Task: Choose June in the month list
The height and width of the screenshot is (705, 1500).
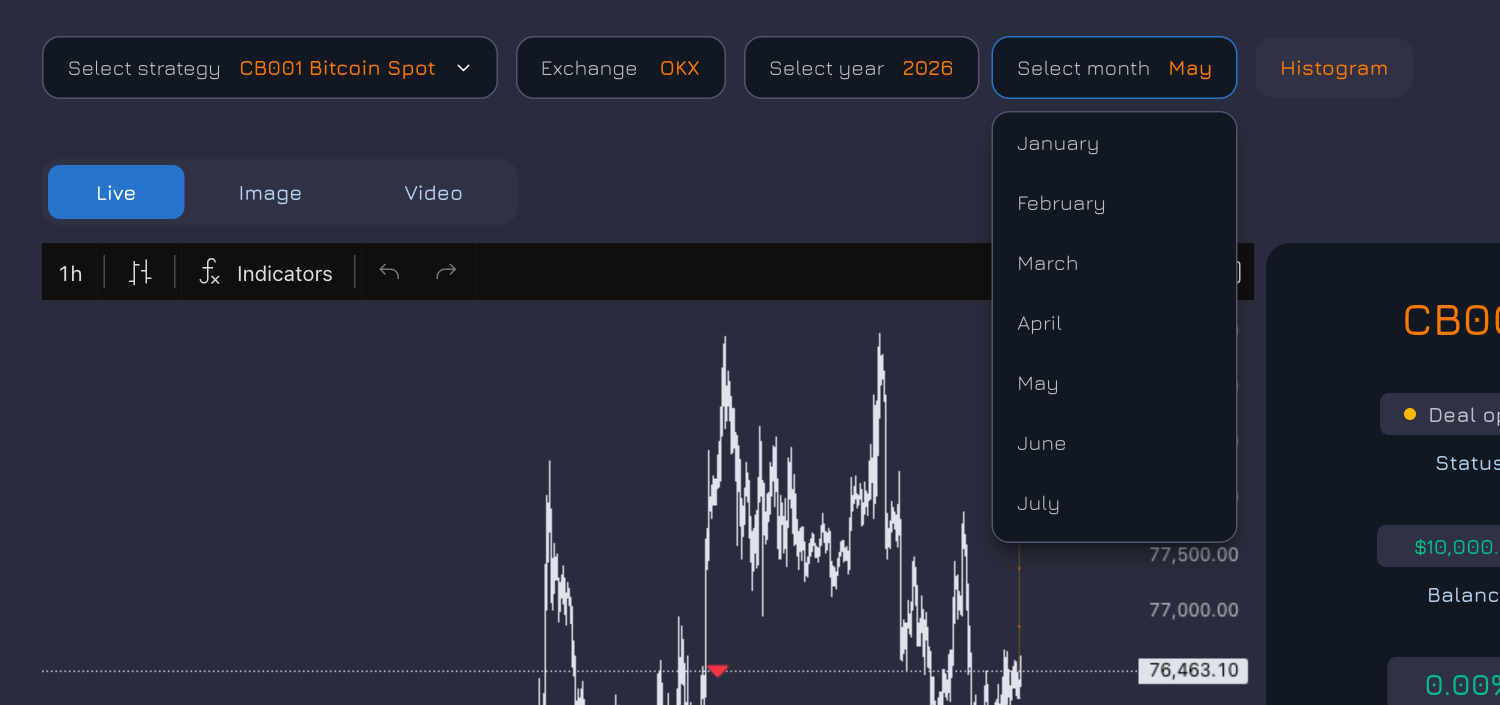Action: tap(1114, 443)
